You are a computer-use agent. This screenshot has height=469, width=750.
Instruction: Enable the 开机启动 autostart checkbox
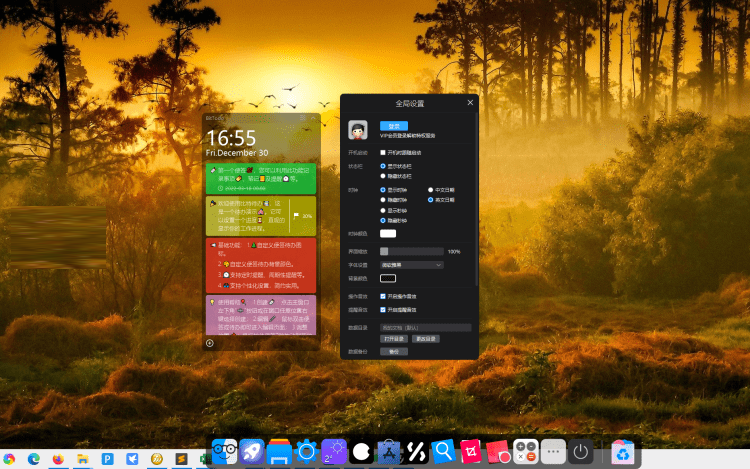click(383, 153)
